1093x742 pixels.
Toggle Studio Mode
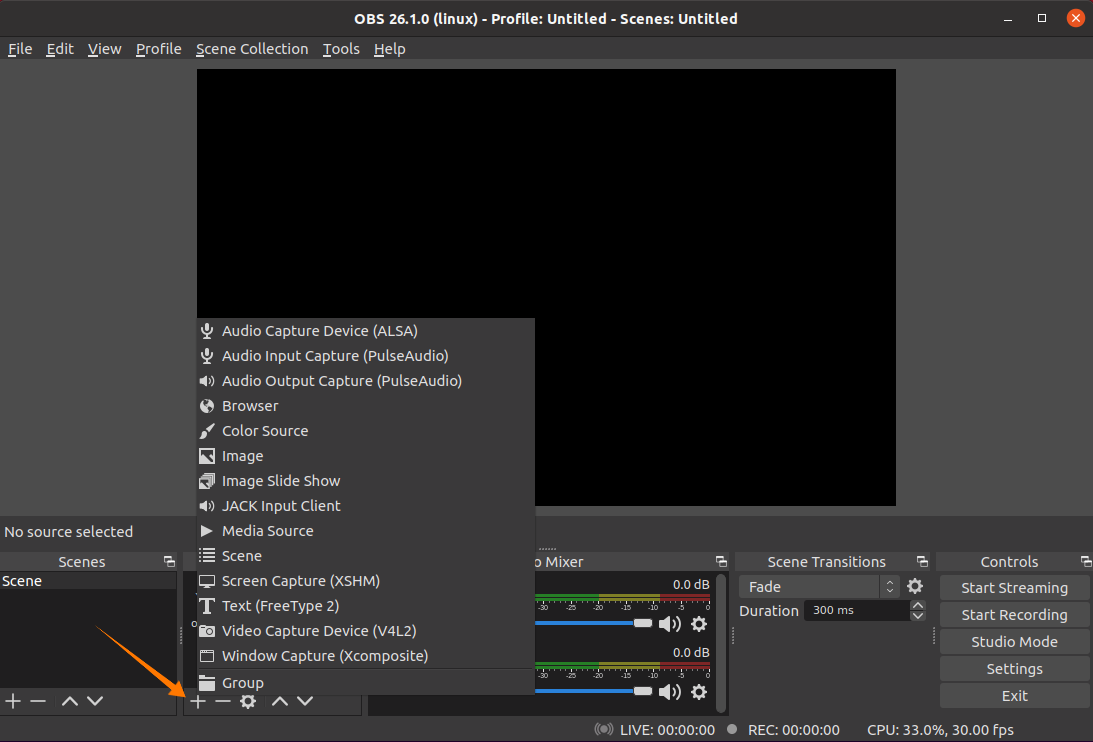[x=1014, y=642]
